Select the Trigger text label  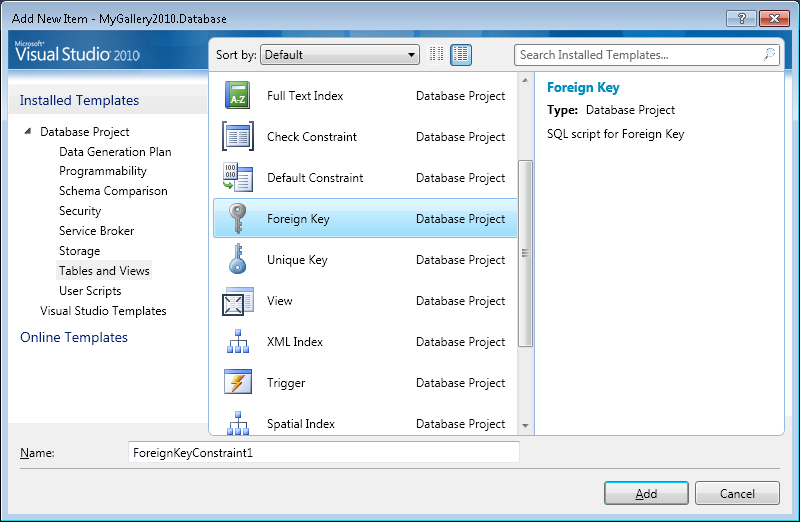(x=286, y=383)
